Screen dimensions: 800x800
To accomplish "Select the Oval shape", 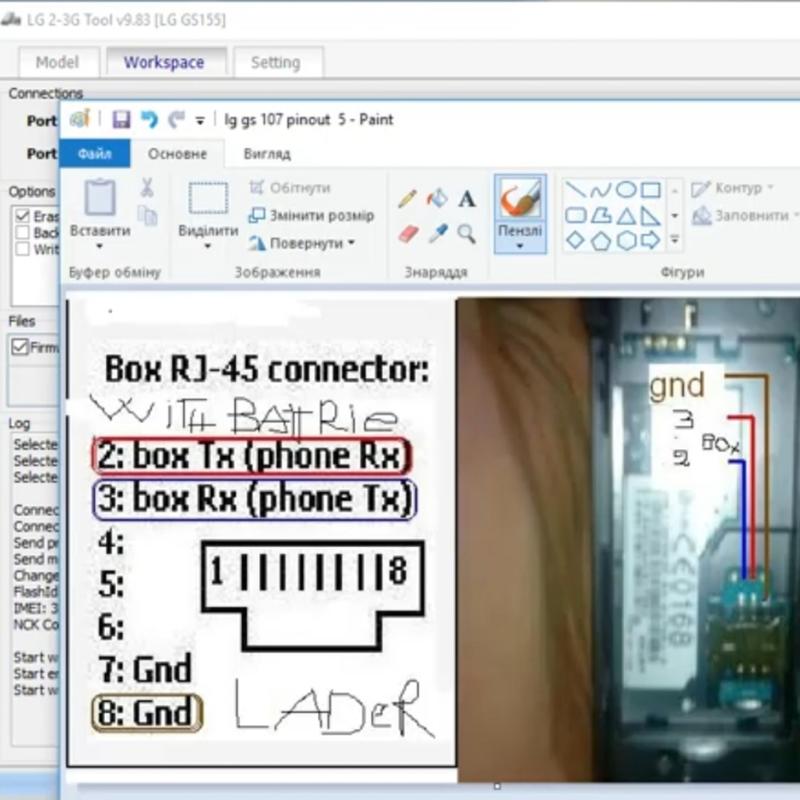I will coord(626,189).
